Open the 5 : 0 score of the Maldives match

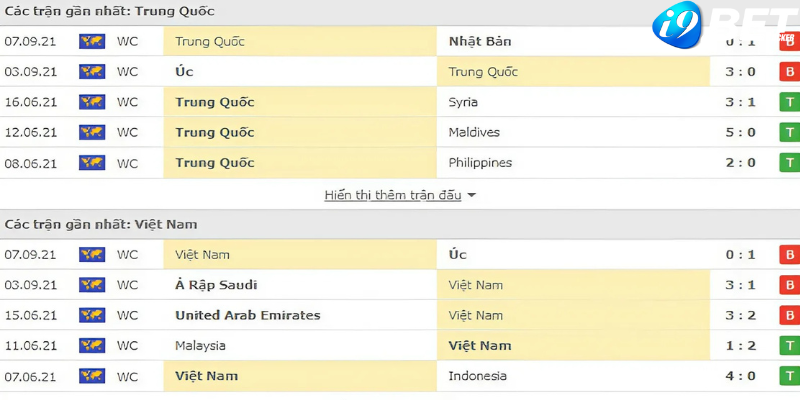[741, 132]
